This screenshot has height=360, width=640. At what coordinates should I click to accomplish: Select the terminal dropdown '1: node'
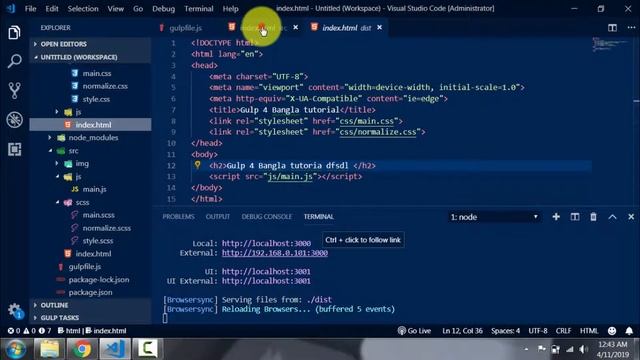pyautogui.click(x=494, y=217)
